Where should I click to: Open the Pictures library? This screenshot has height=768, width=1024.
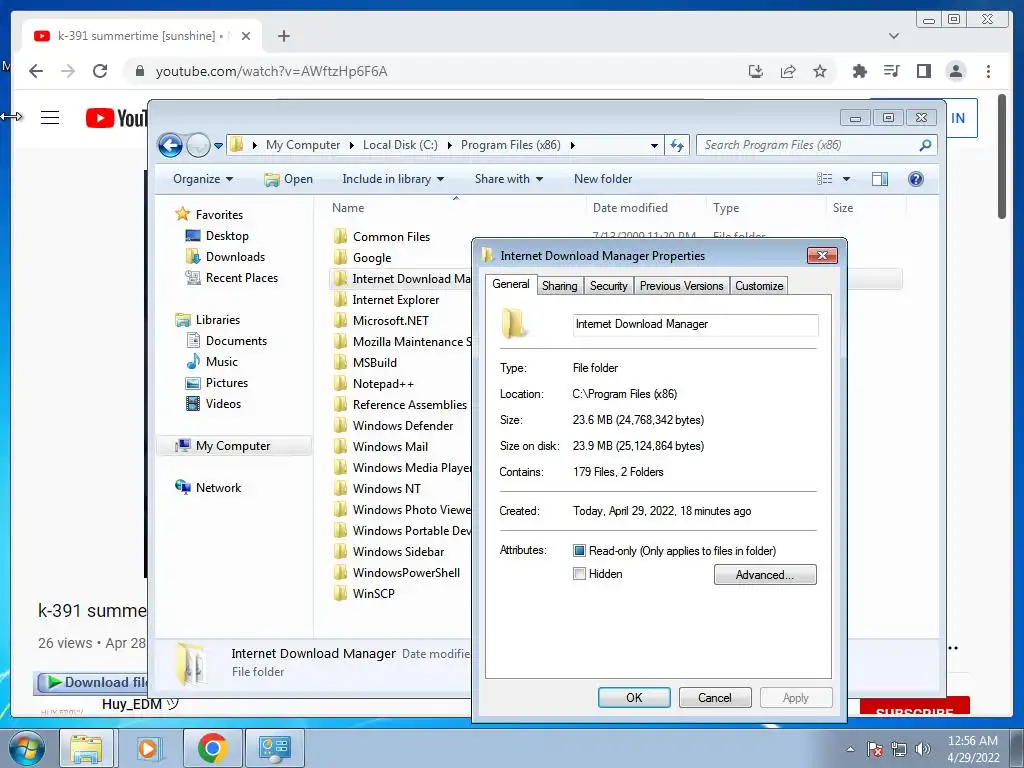coord(227,383)
